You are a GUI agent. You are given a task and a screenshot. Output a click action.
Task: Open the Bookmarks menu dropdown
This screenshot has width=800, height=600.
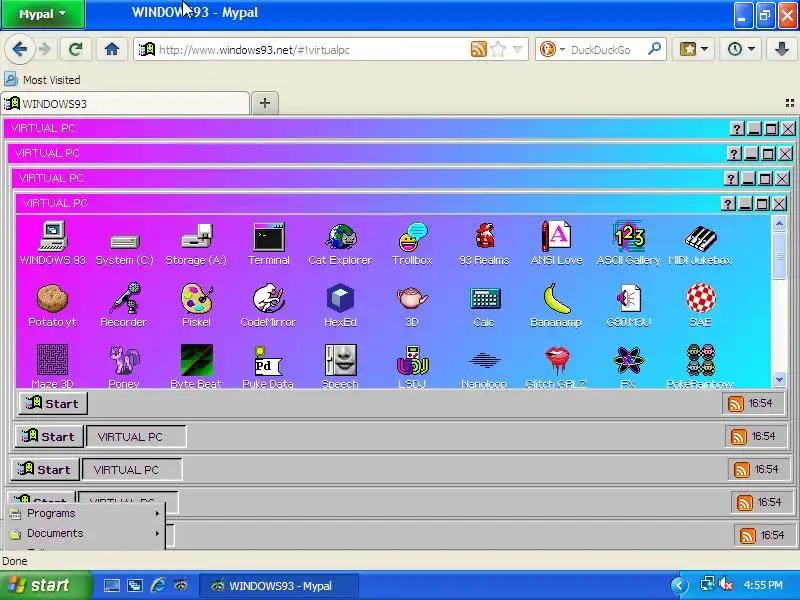tap(693, 49)
